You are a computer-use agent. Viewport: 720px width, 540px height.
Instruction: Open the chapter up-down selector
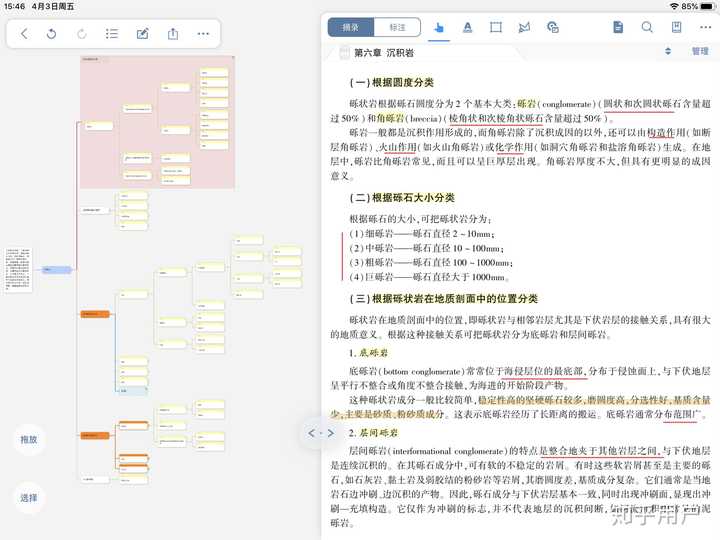click(668, 51)
